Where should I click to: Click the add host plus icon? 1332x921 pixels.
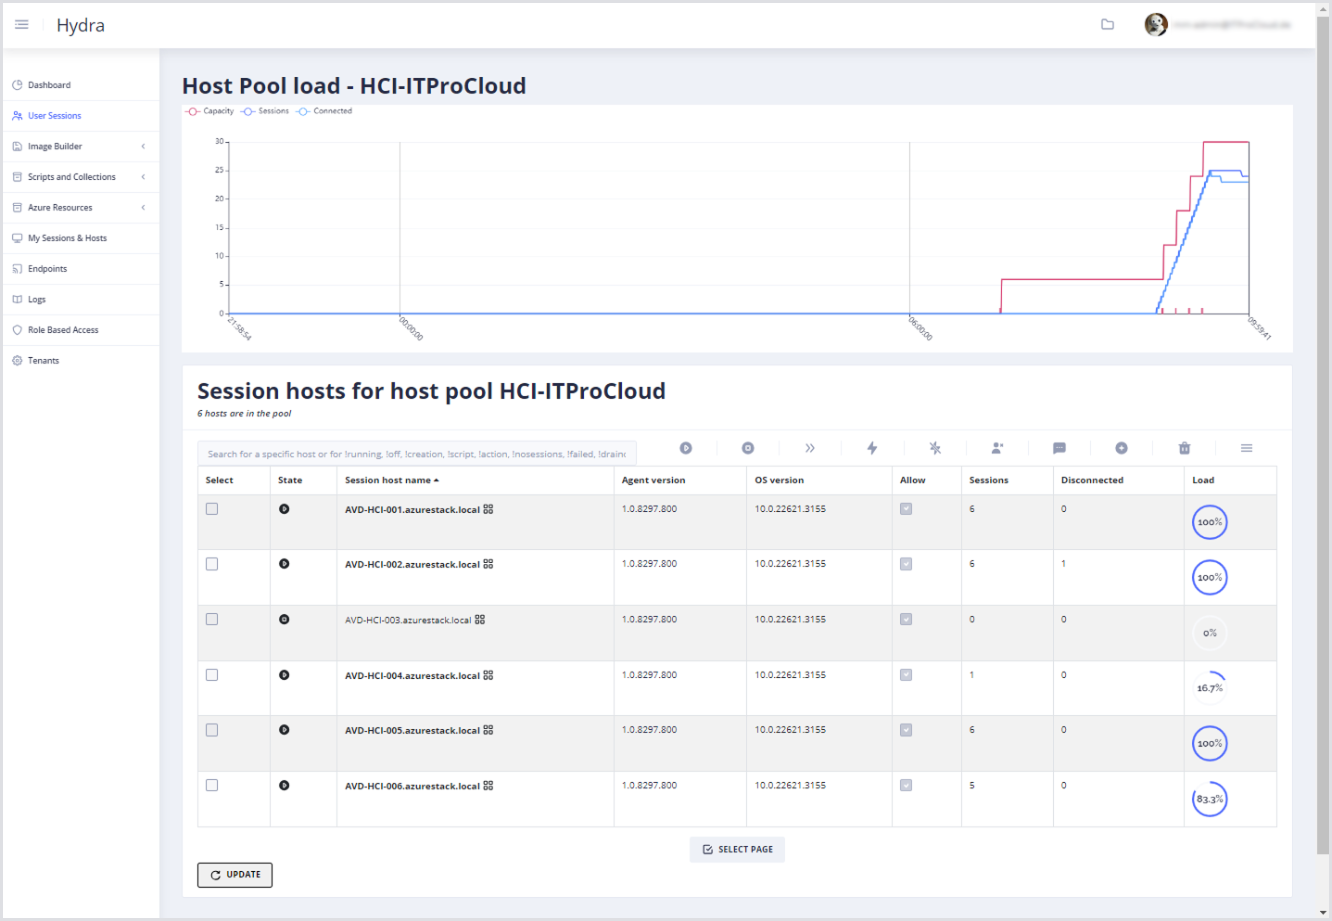(x=1122, y=448)
